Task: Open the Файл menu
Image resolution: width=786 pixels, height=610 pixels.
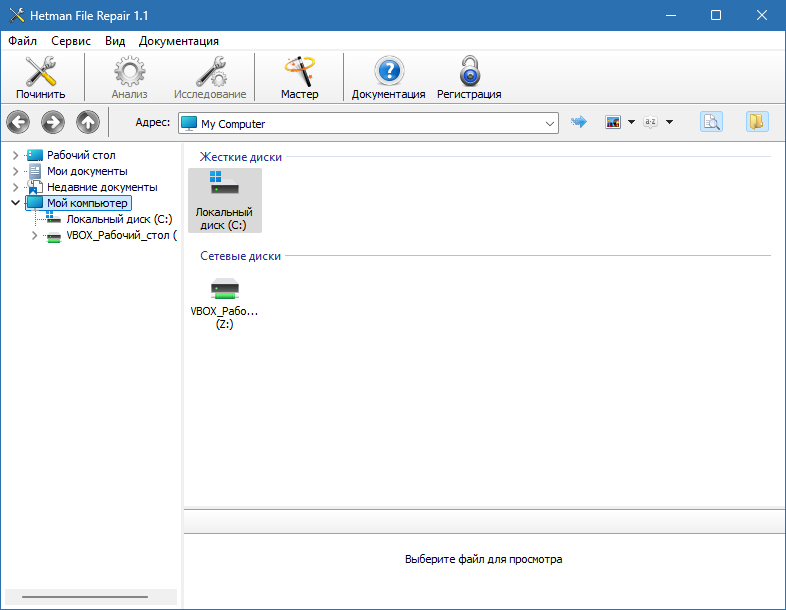Action: 22,41
